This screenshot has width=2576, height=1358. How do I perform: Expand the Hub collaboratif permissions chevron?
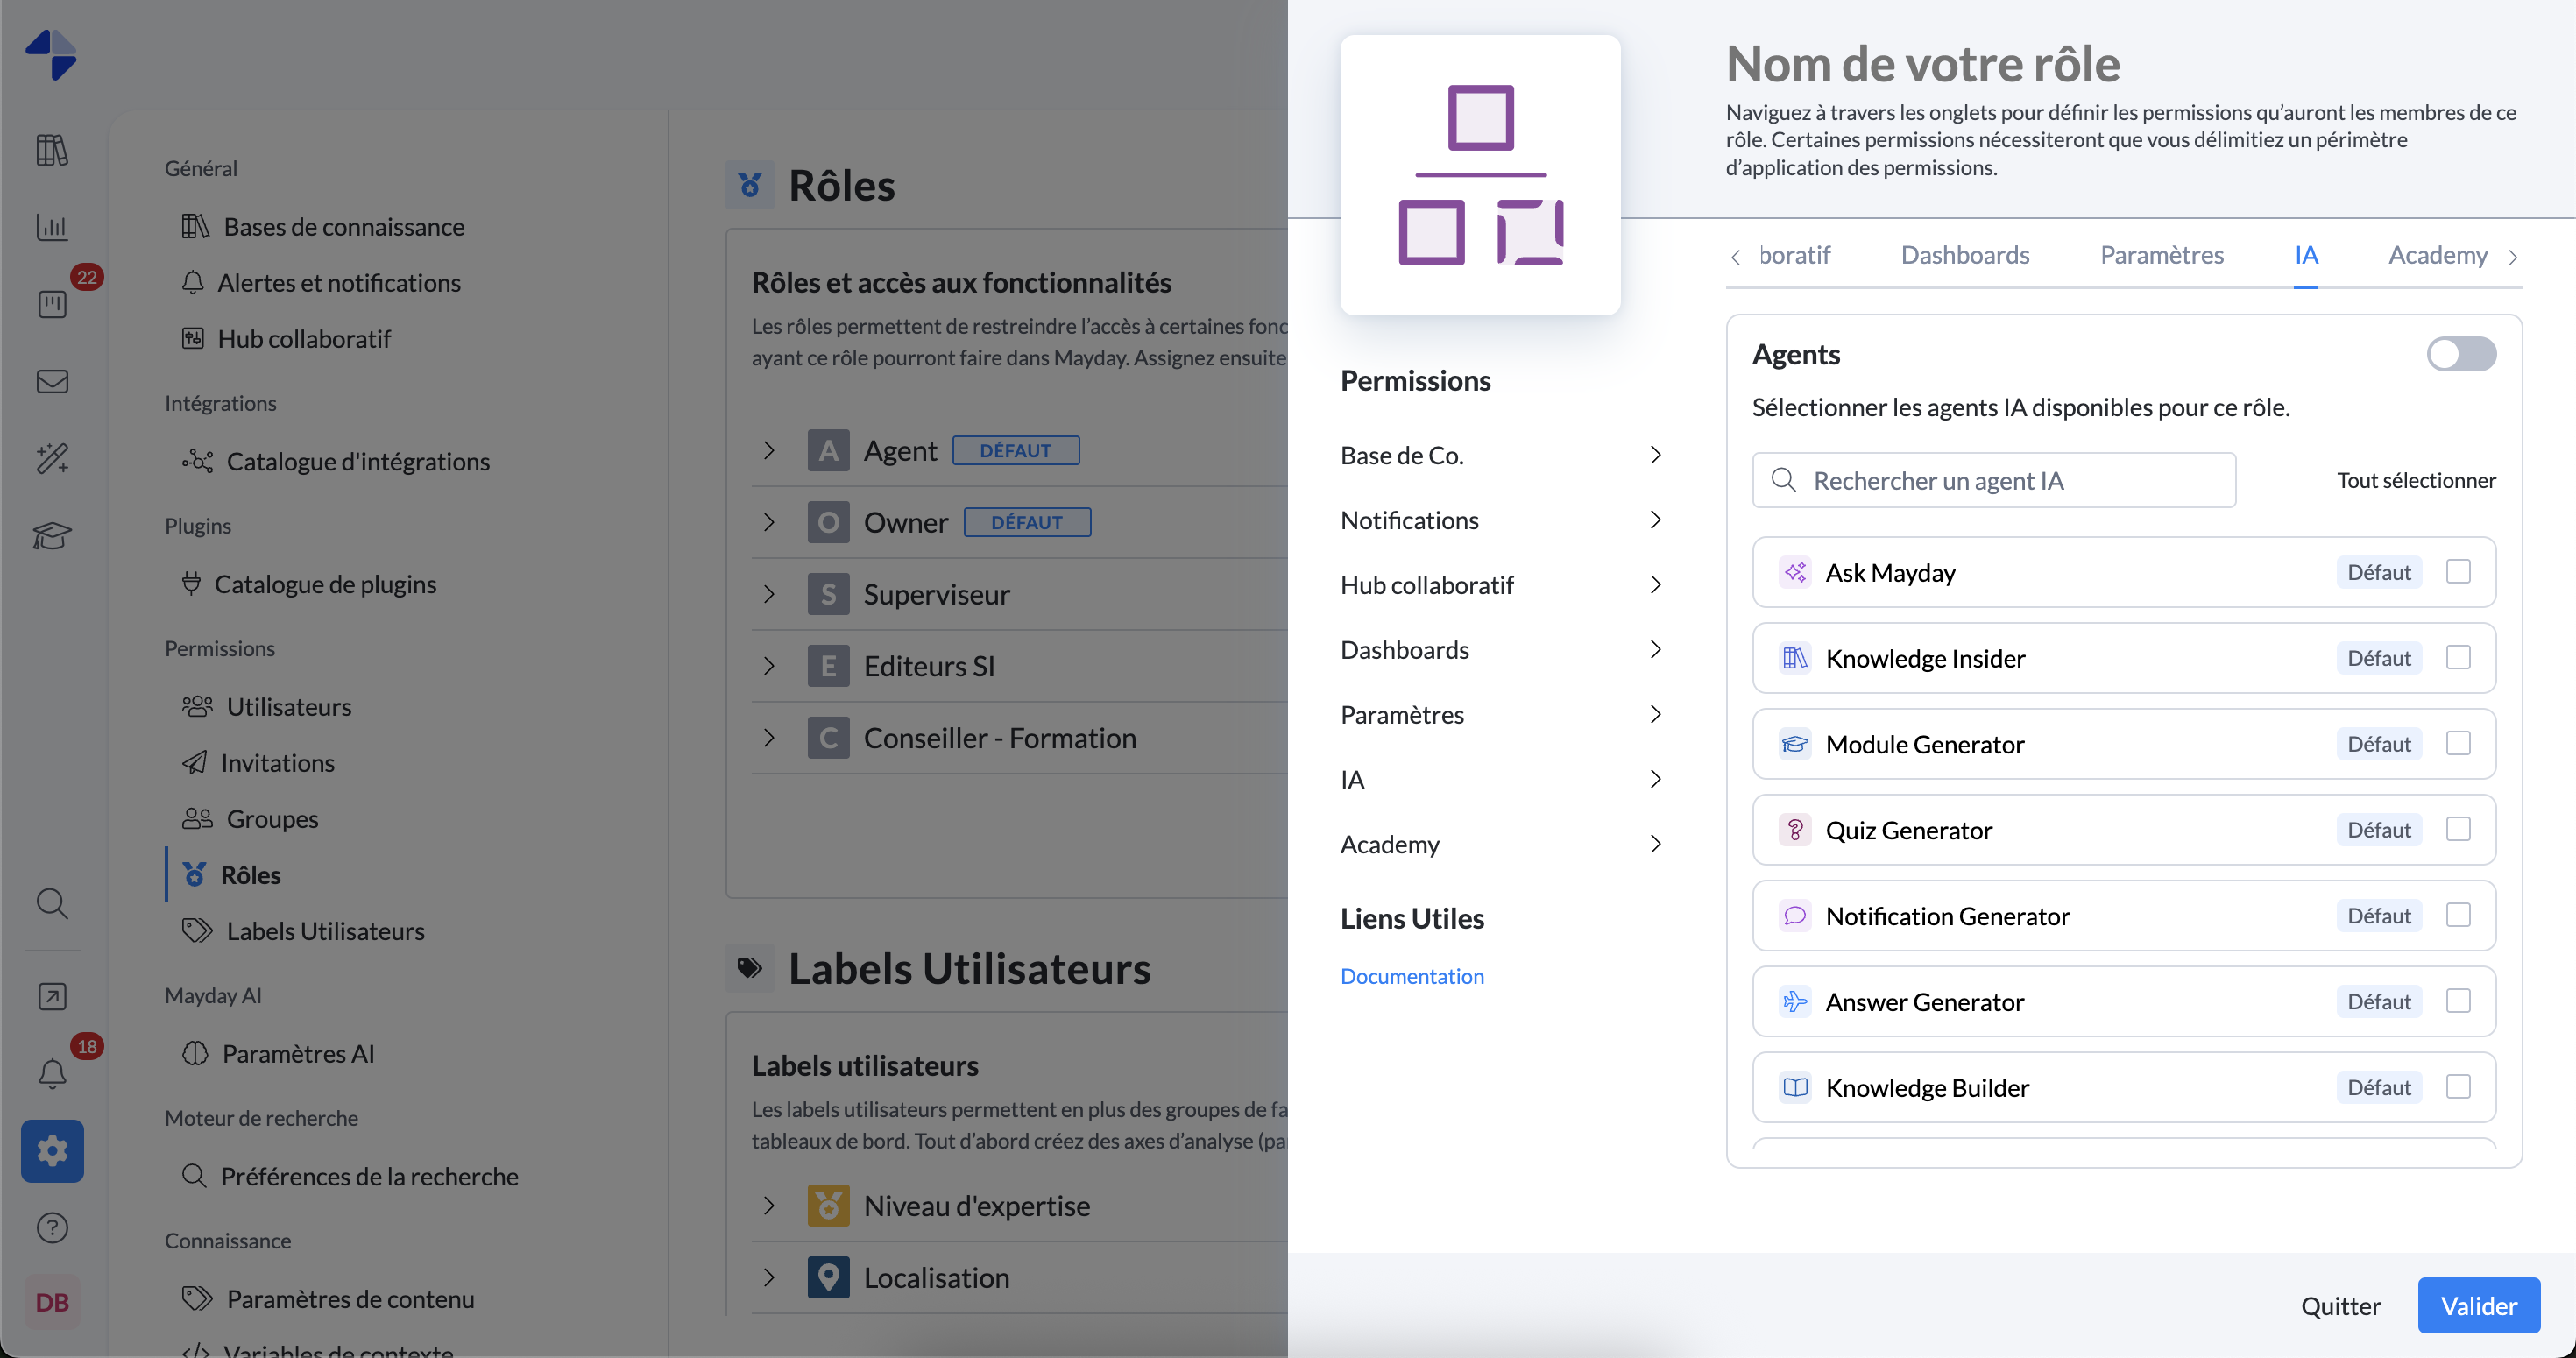(x=1655, y=585)
